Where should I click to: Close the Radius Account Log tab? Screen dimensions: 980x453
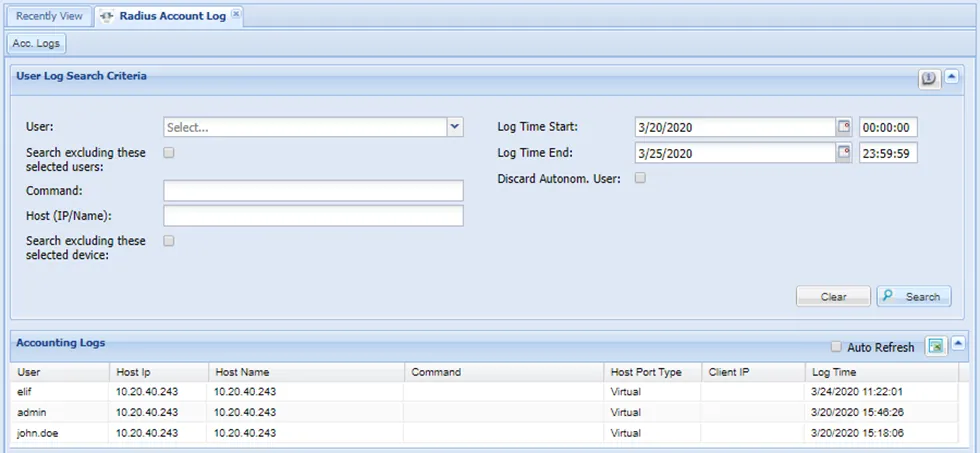(236, 15)
